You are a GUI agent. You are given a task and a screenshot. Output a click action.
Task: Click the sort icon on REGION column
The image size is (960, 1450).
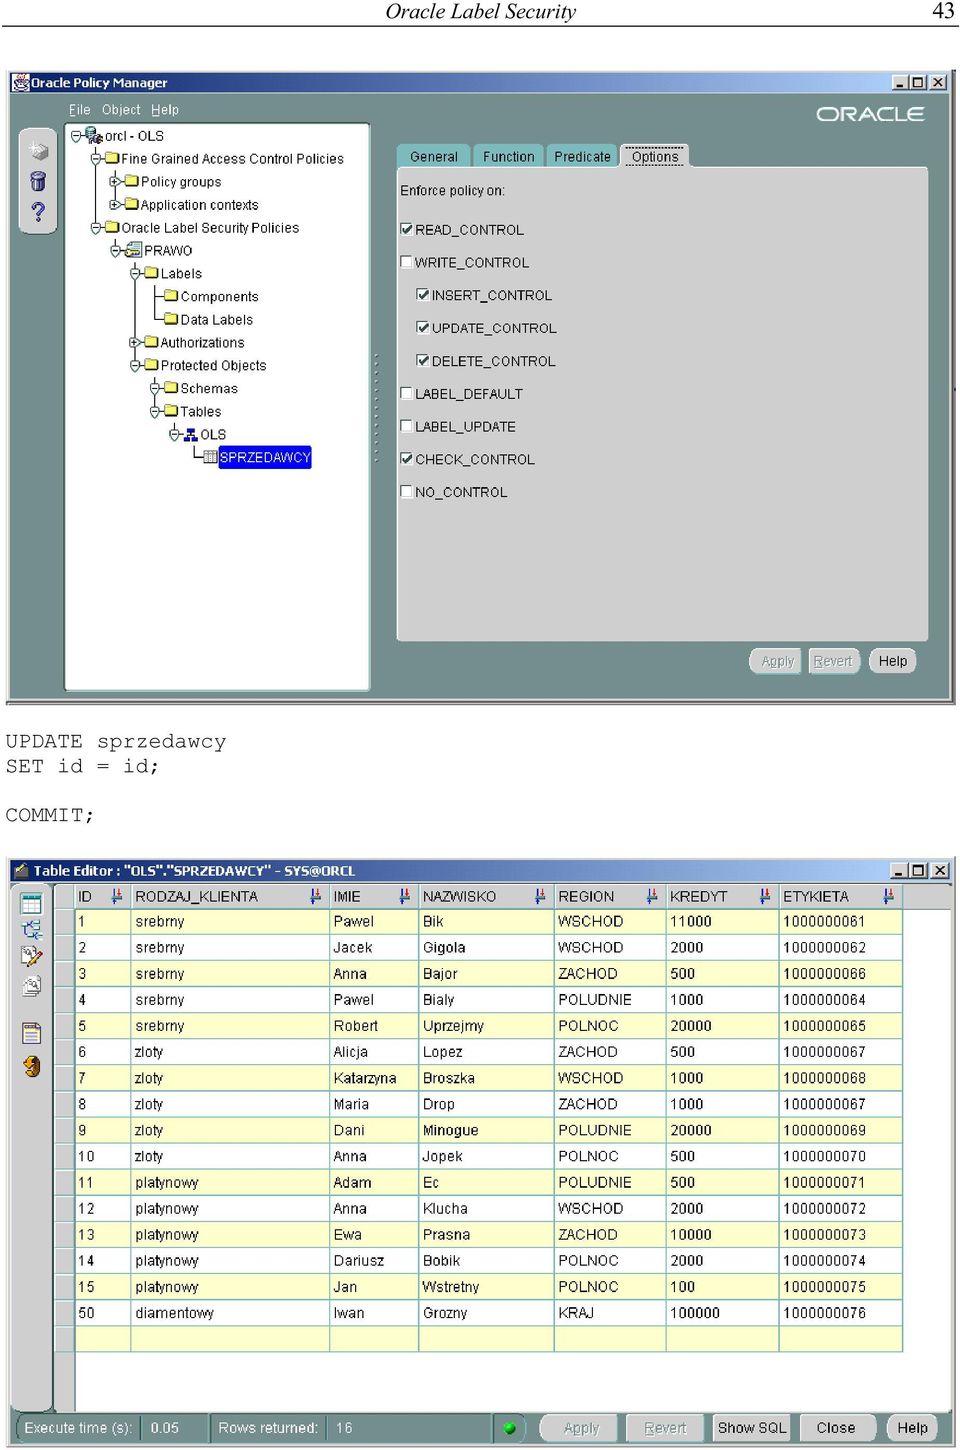pos(652,896)
